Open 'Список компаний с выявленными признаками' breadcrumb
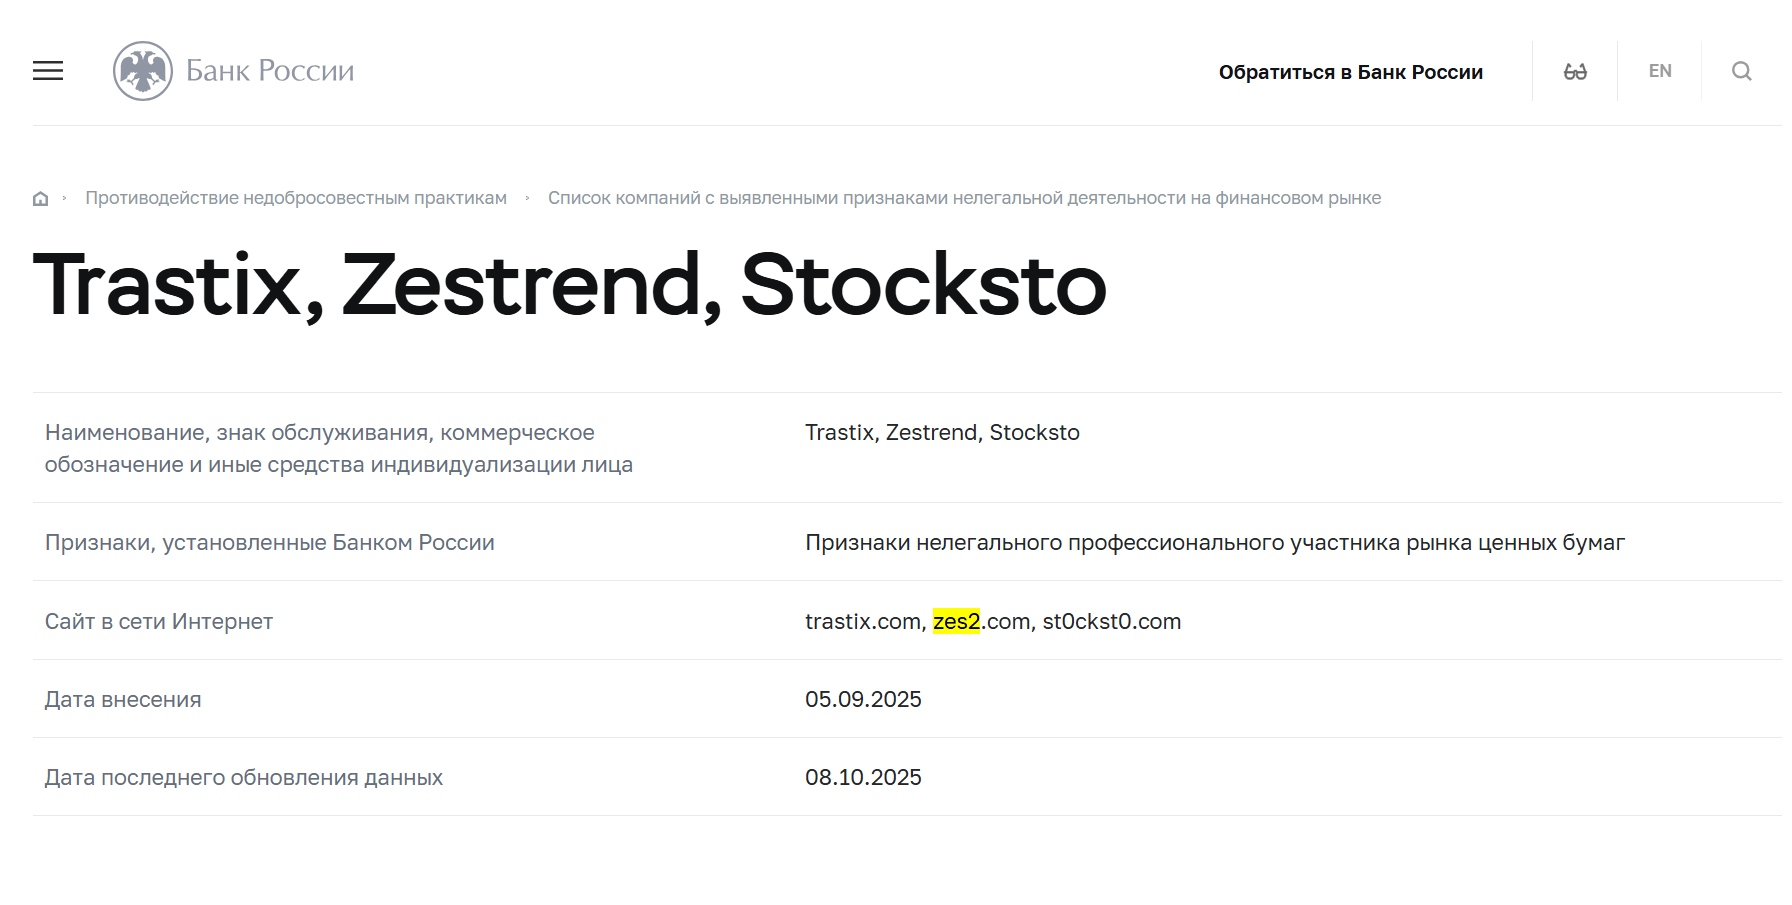 (964, 198)
